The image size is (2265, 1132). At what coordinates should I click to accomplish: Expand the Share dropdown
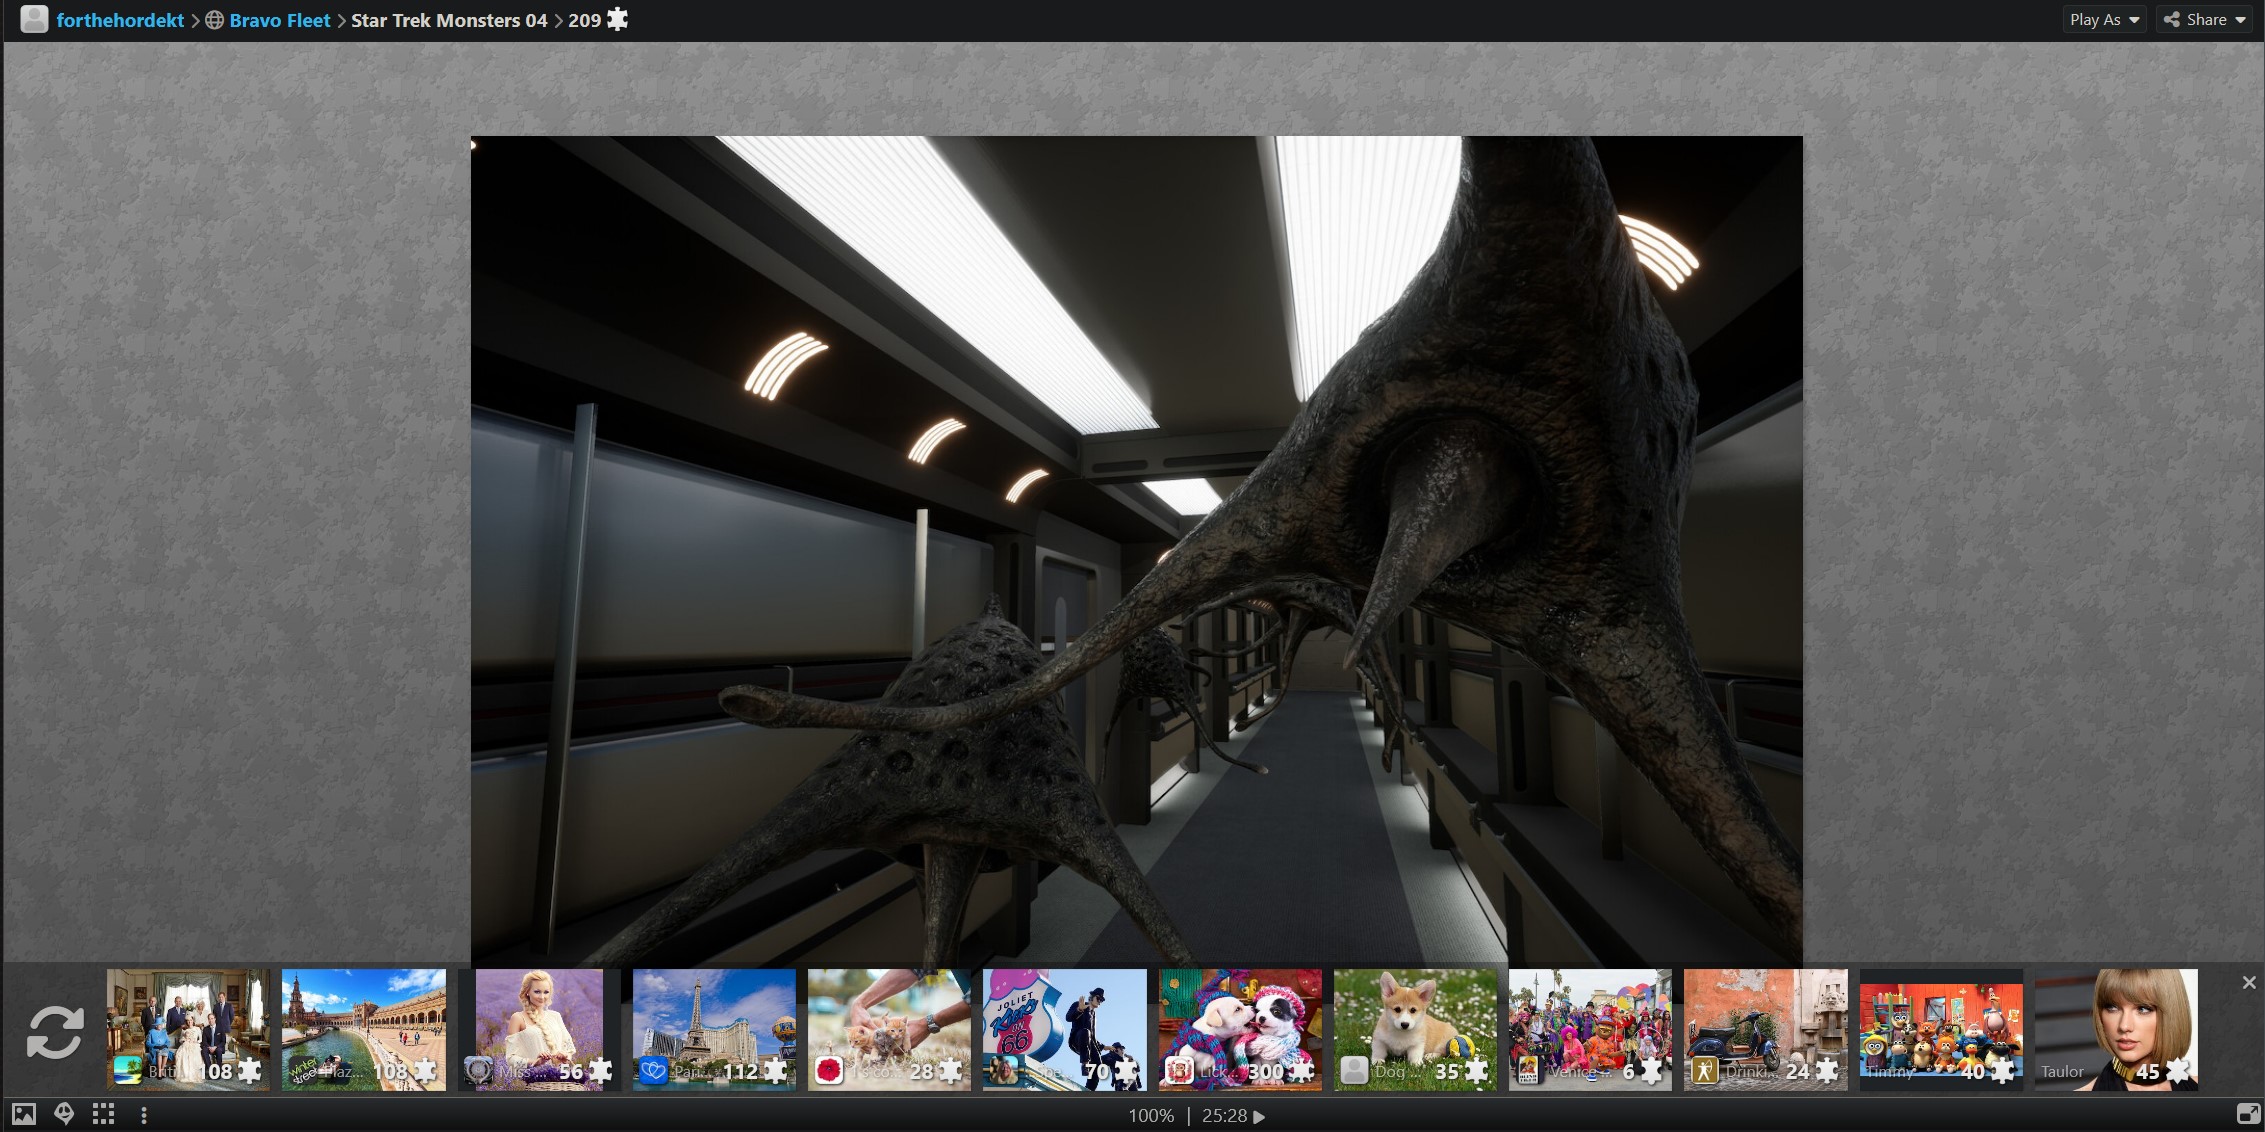(x=2205, y=19)
